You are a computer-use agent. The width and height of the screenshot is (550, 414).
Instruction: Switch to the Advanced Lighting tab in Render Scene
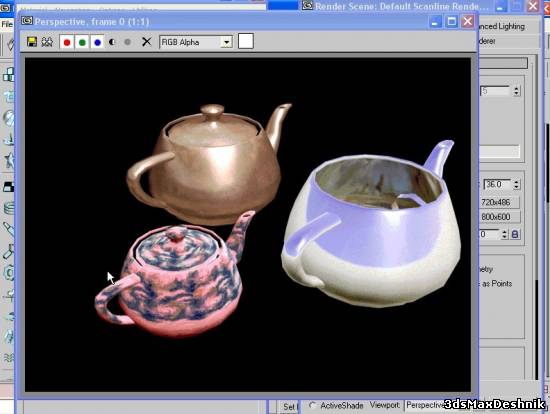[502, 27]
